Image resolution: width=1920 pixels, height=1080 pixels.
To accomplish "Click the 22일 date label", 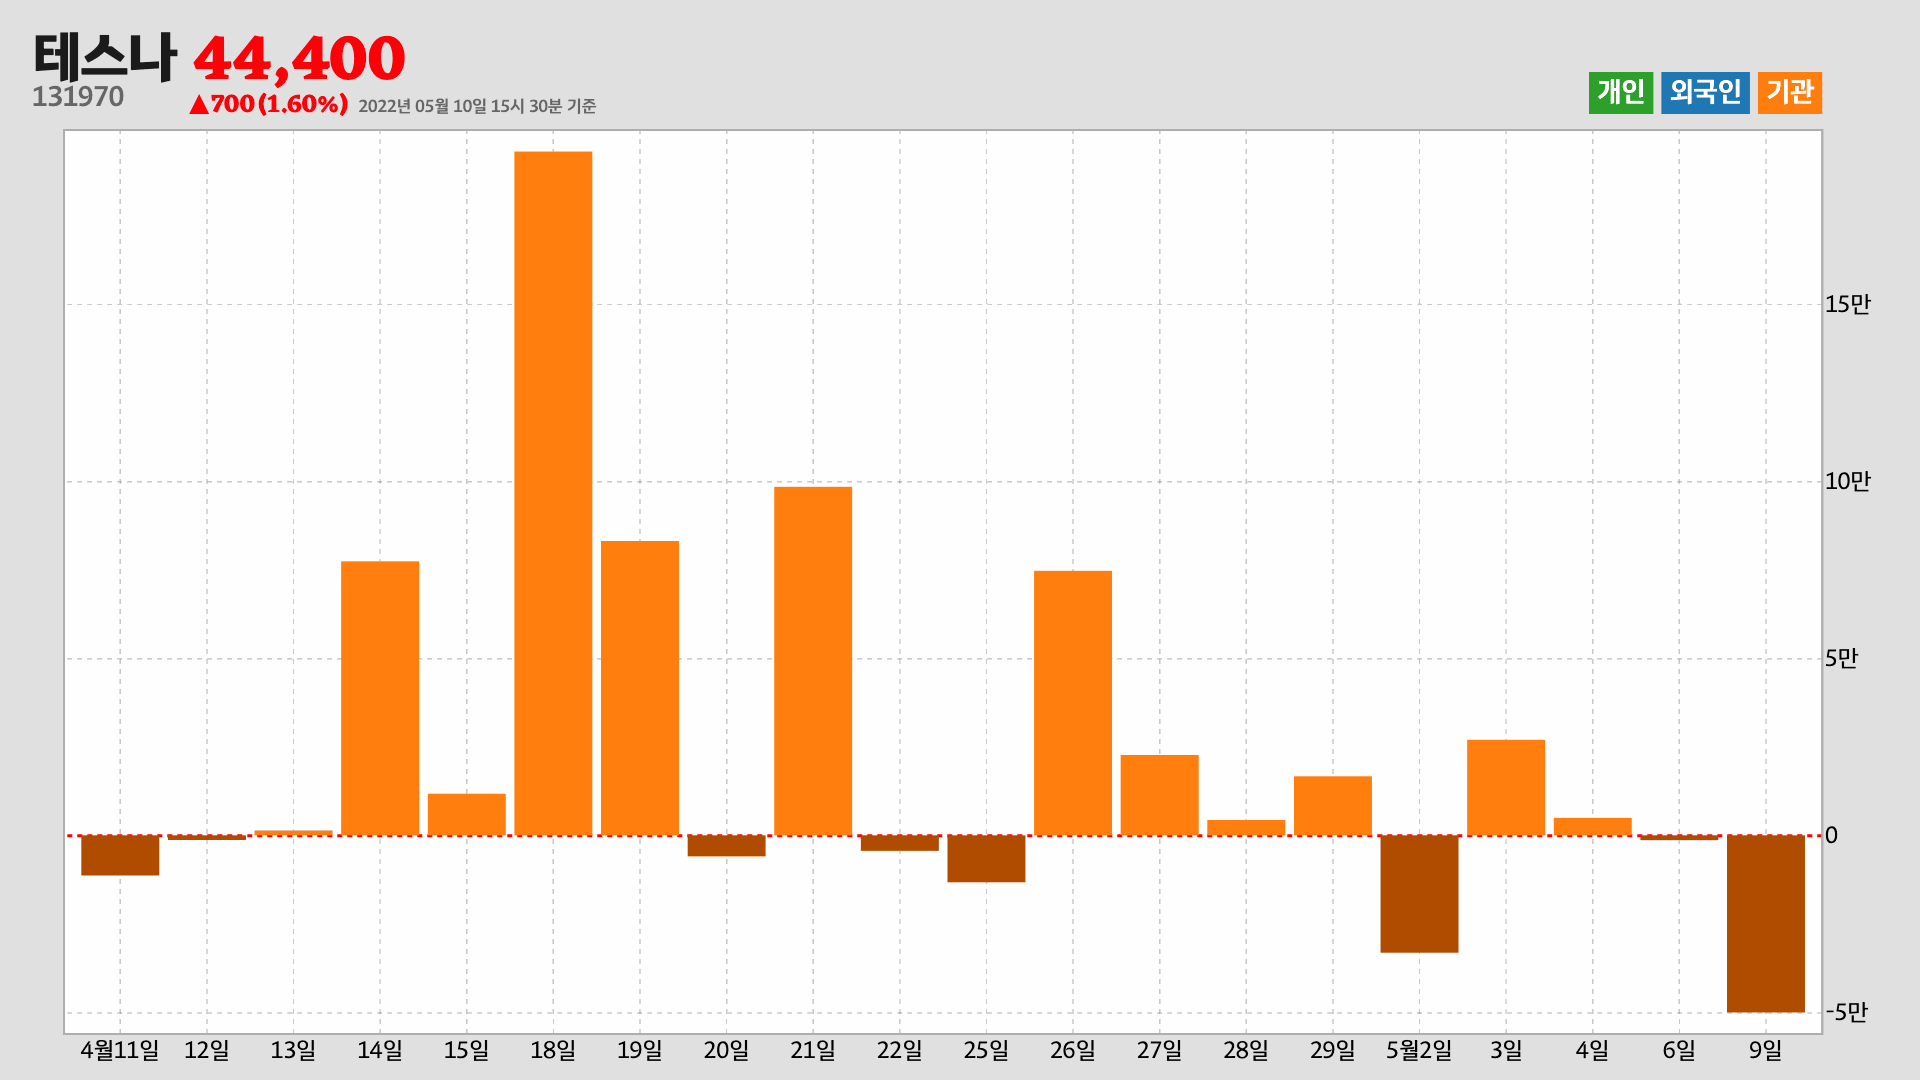I will click(x=900, y=1050).
